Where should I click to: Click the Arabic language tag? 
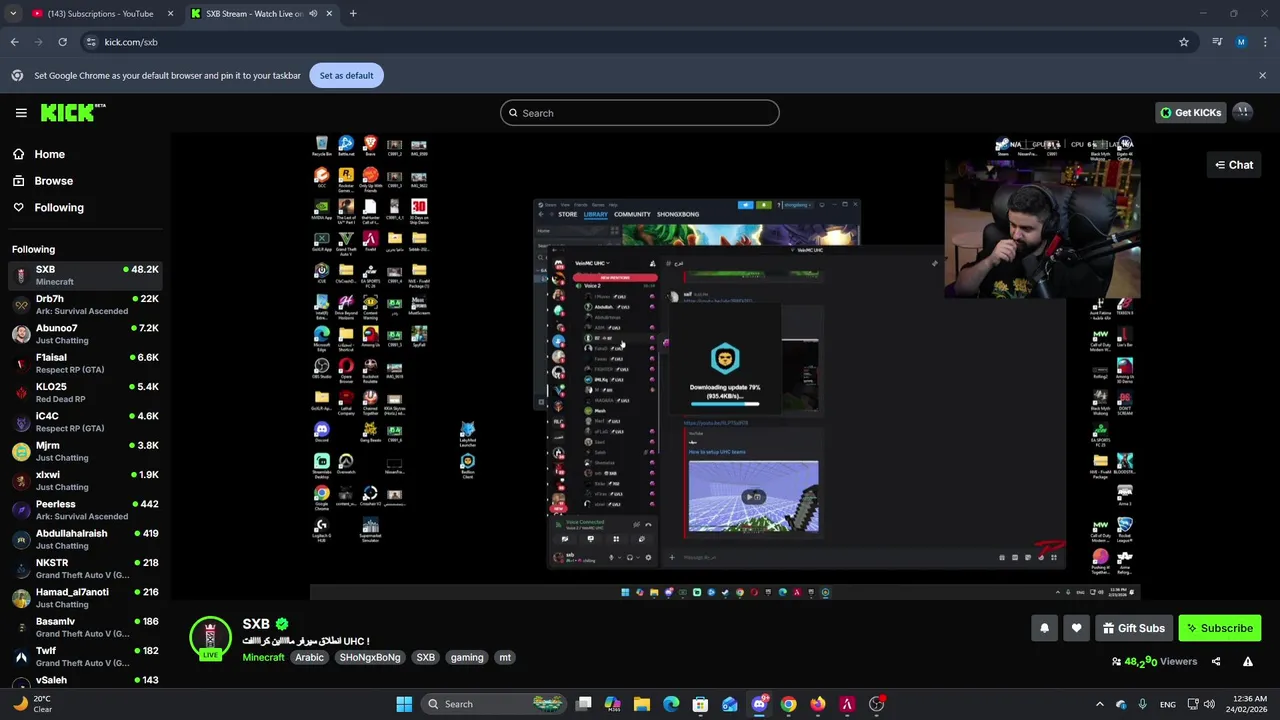(x=309, y=657)
